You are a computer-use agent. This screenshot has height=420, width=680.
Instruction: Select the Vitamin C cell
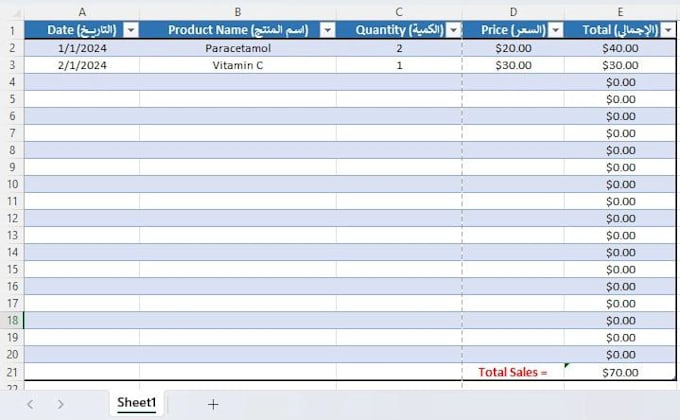point(238,65)
